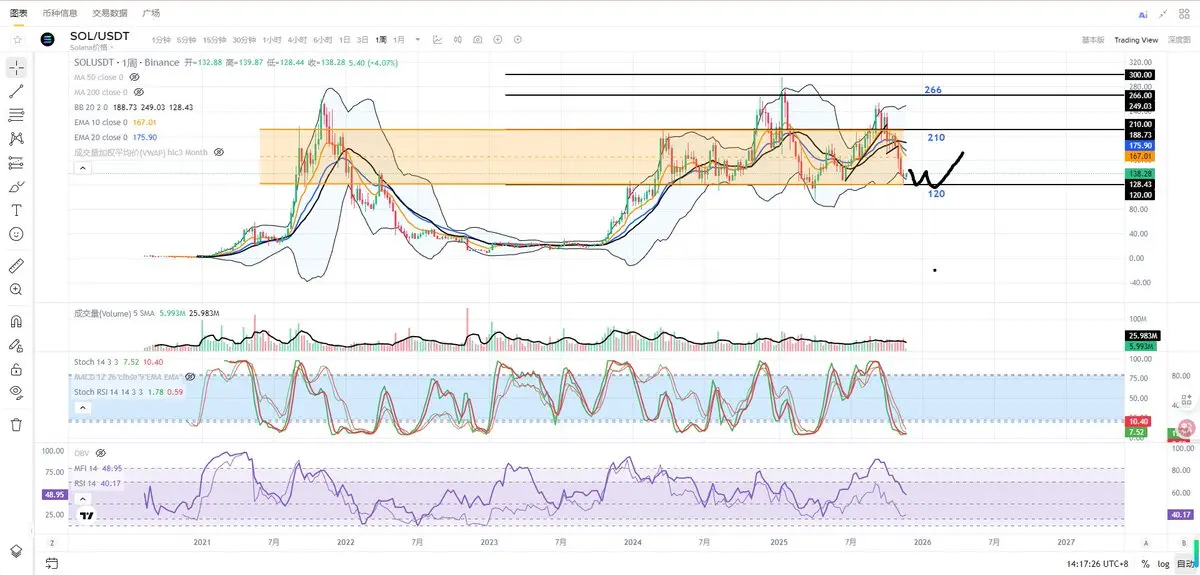Select the 1周 timeframe
The image size is (1200, 575).
tap(381, 39)
